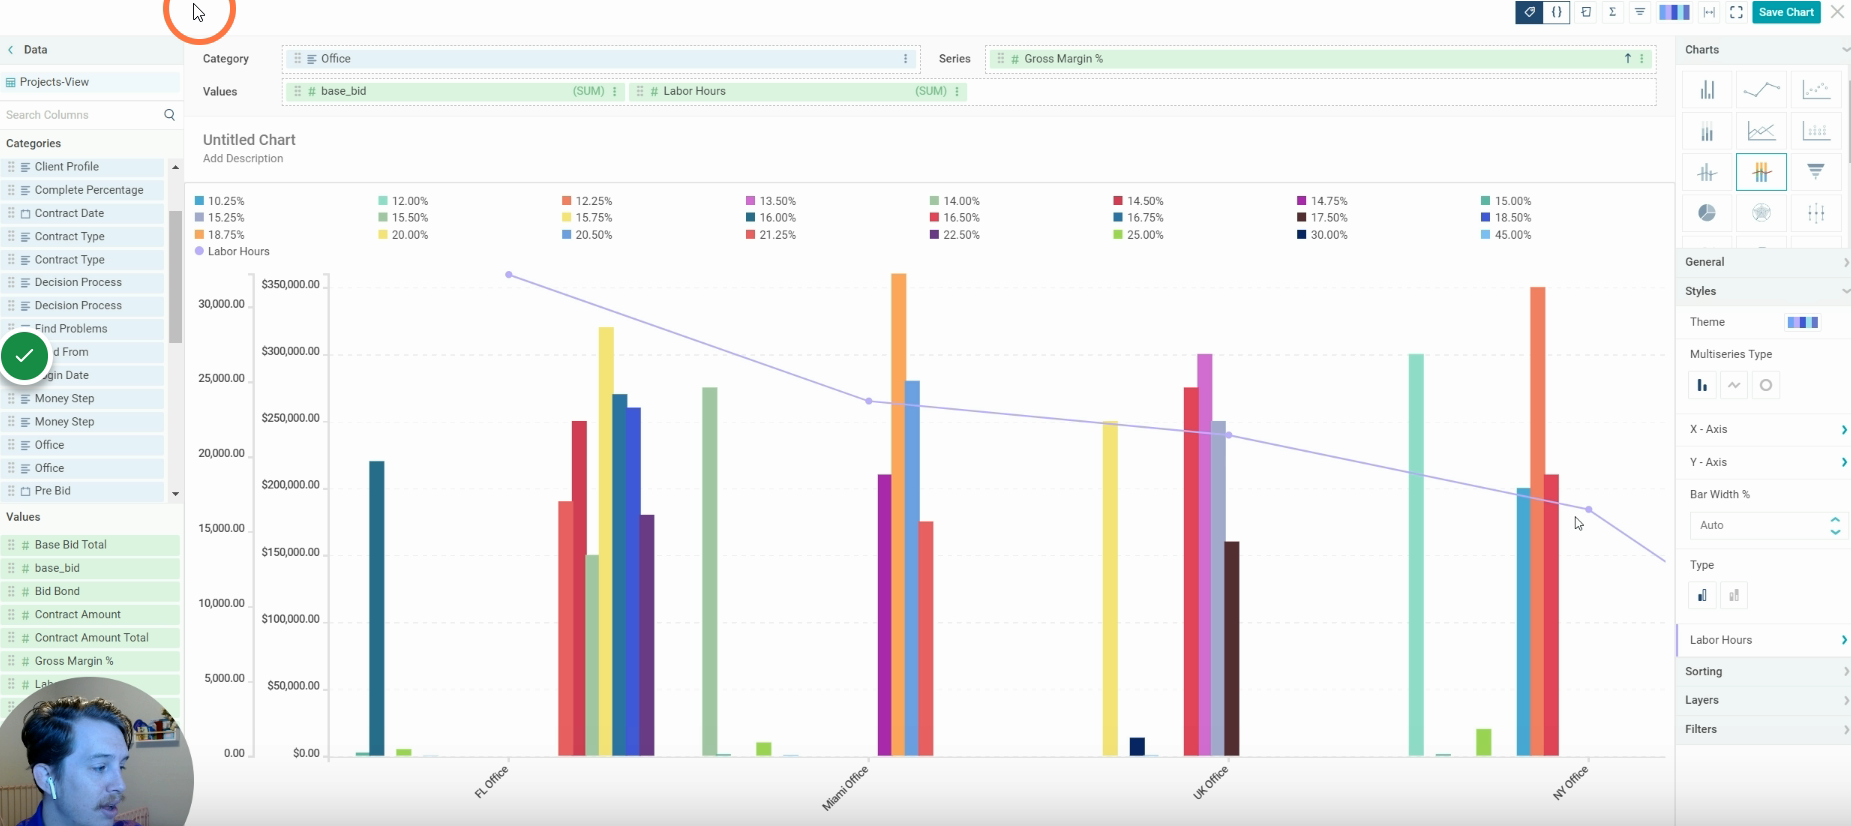The width and height of the screenshot is (1851, 826).
Task: Expand the Y - Axis settings
Action: click(x=1766, y=462)
